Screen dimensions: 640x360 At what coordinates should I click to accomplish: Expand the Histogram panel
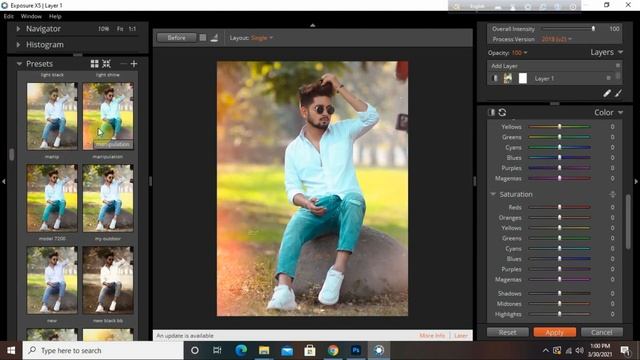18,44
